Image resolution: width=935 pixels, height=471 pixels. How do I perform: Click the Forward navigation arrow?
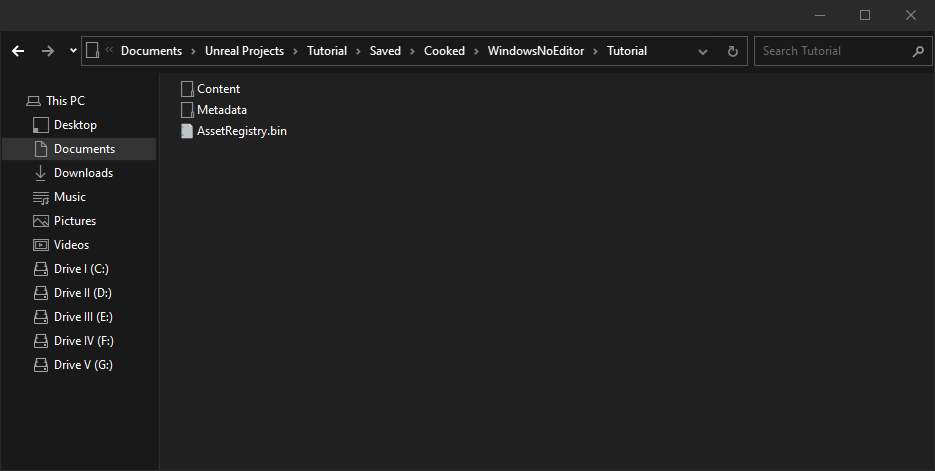pos(48,51)
